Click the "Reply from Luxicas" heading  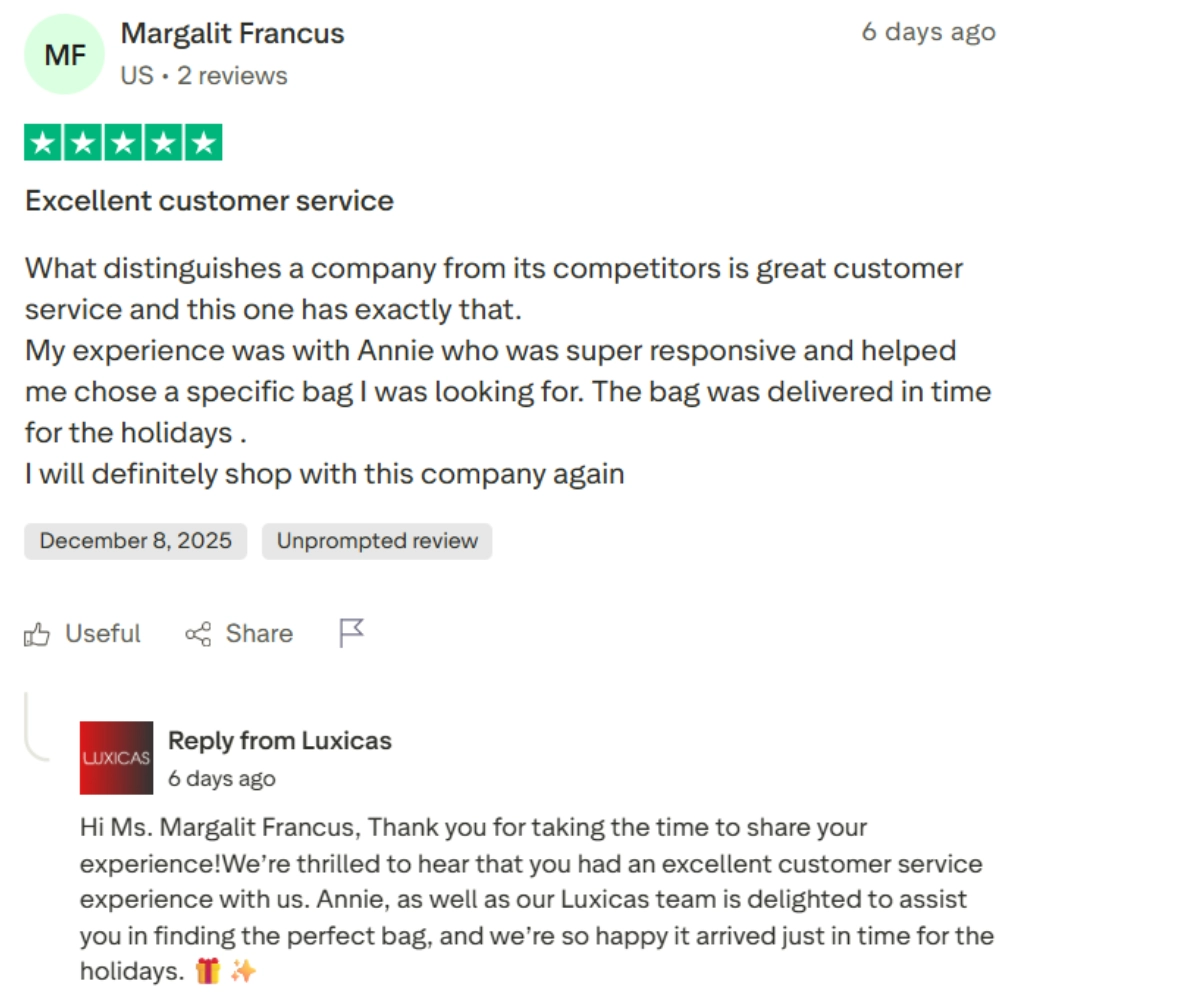click(279, 741)
